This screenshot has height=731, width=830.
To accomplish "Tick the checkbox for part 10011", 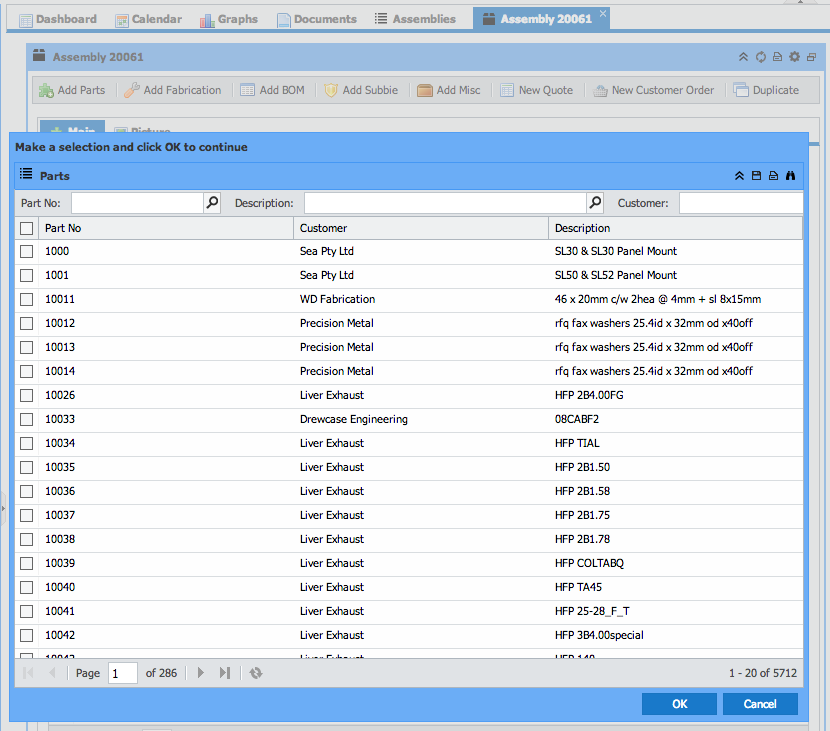I will pos(26,299).
